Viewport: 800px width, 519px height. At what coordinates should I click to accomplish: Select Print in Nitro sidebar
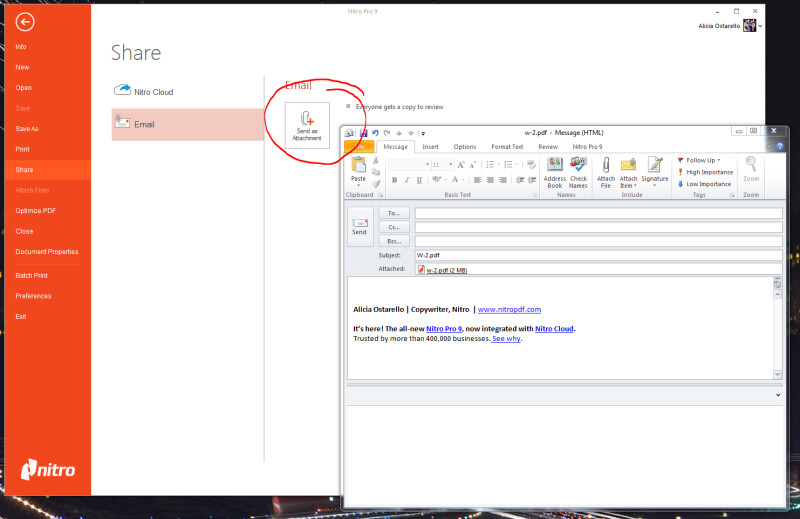click(22, 149)
